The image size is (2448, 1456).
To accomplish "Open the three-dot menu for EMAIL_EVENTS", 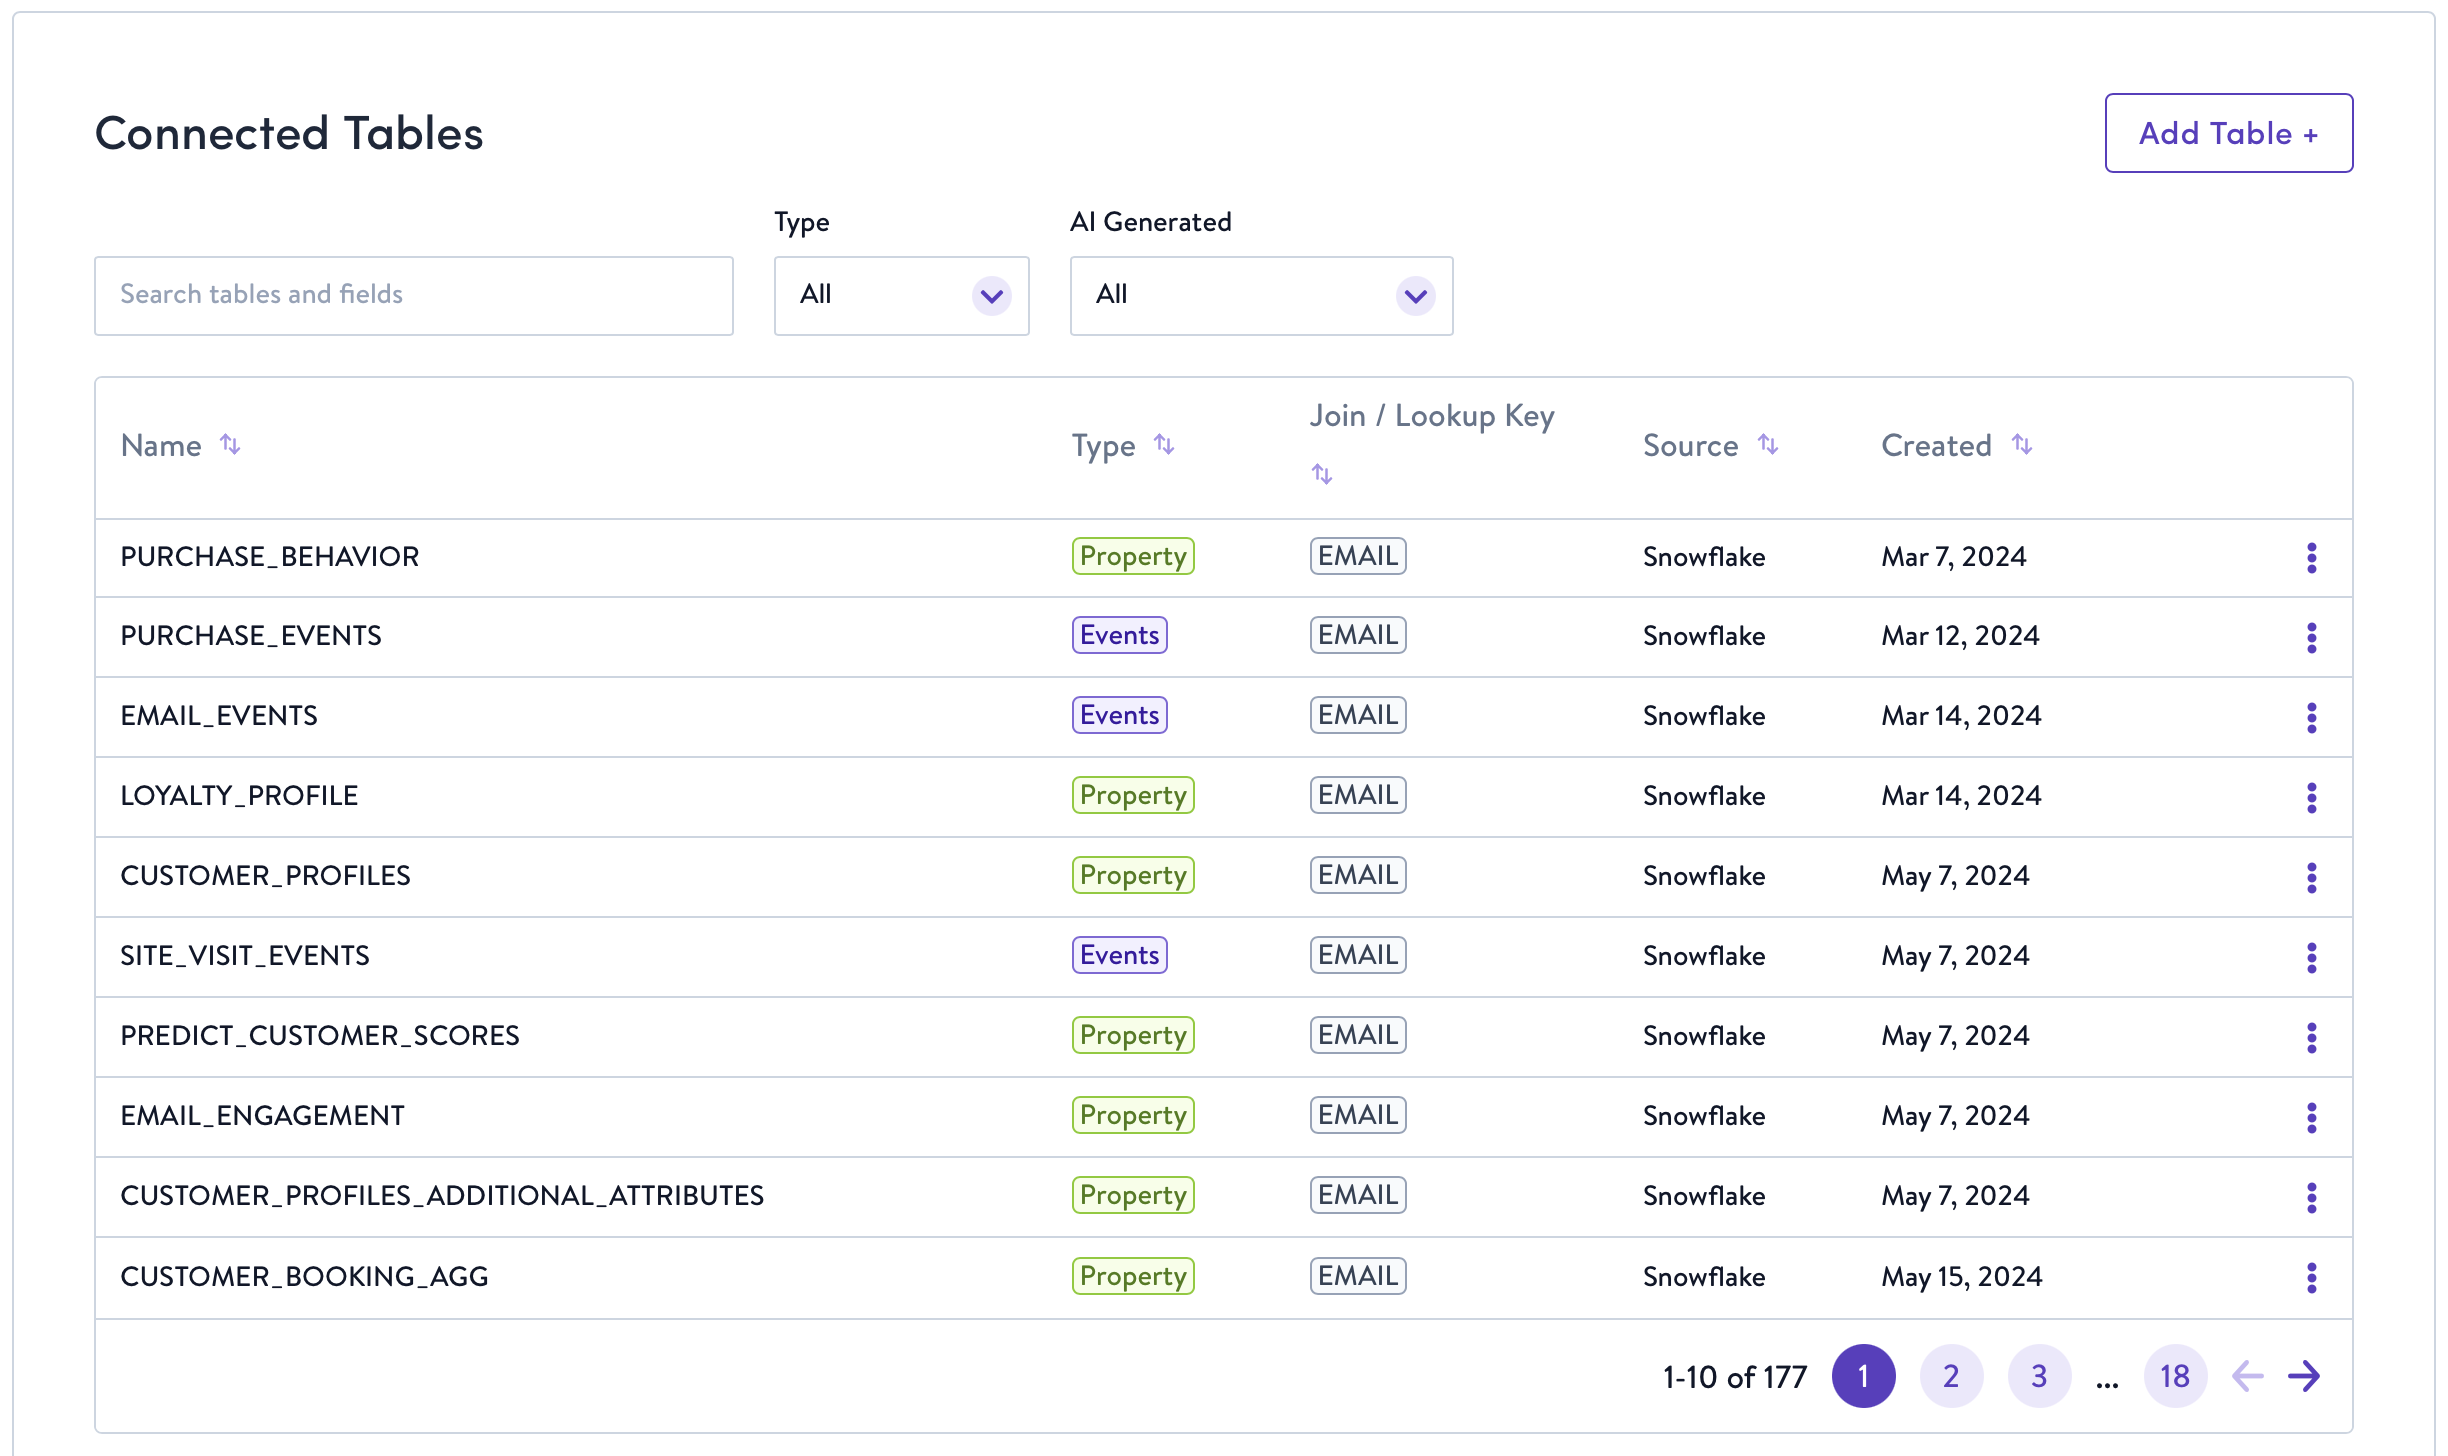I will point(2311,717).
